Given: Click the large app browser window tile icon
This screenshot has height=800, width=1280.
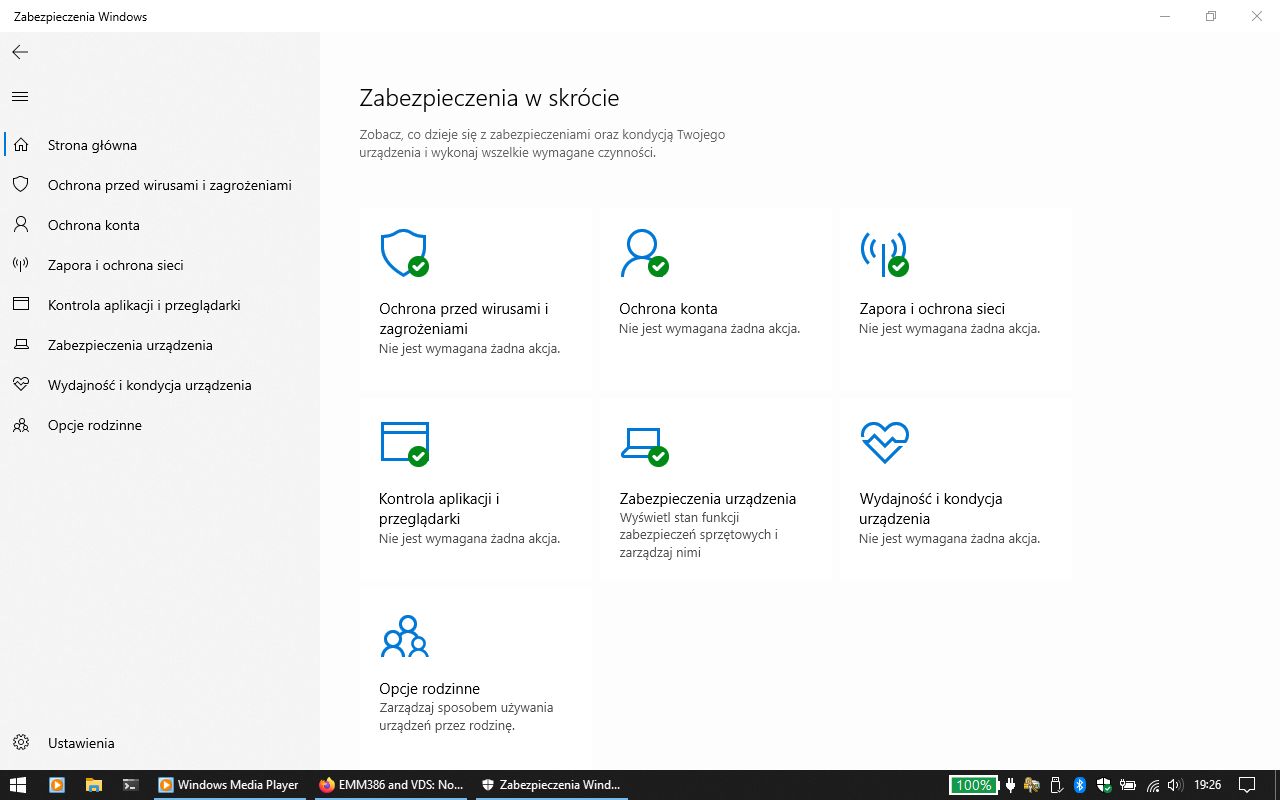Looking at the screenshot, I should coord(404,443).
